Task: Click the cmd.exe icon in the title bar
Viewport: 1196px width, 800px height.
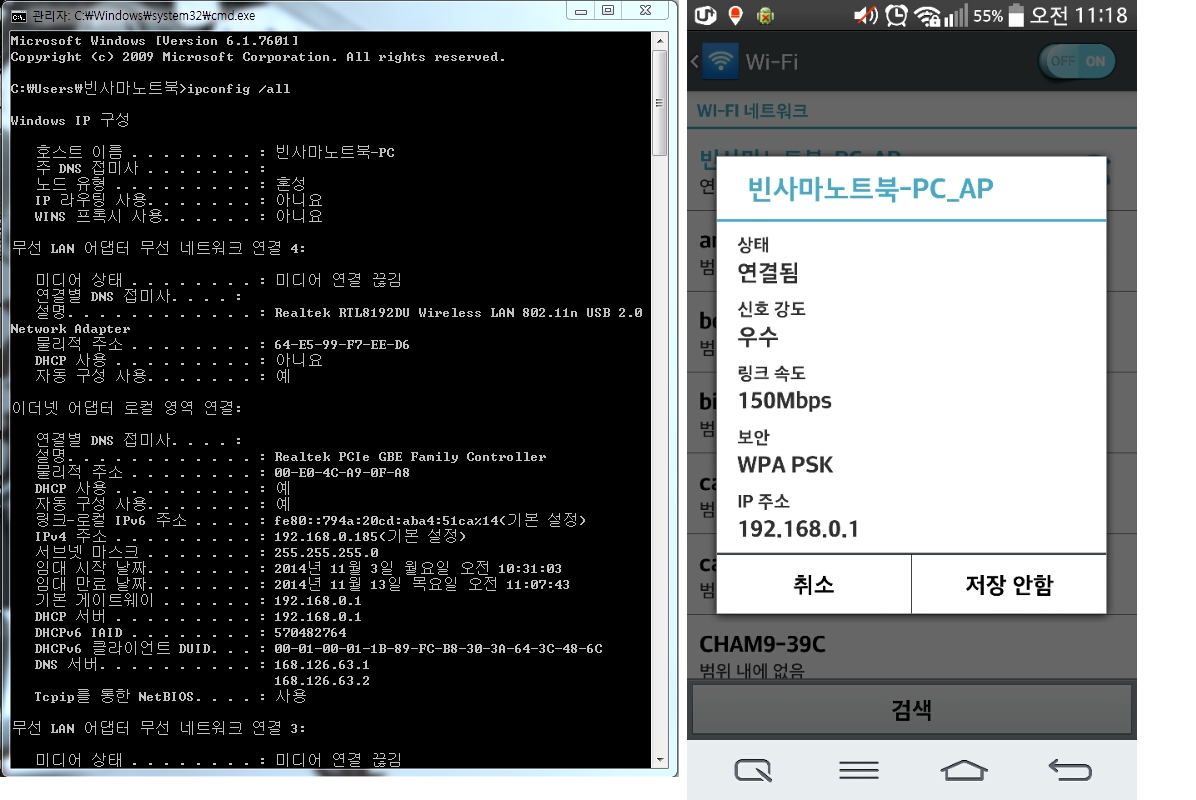Action: click(18, 15)
